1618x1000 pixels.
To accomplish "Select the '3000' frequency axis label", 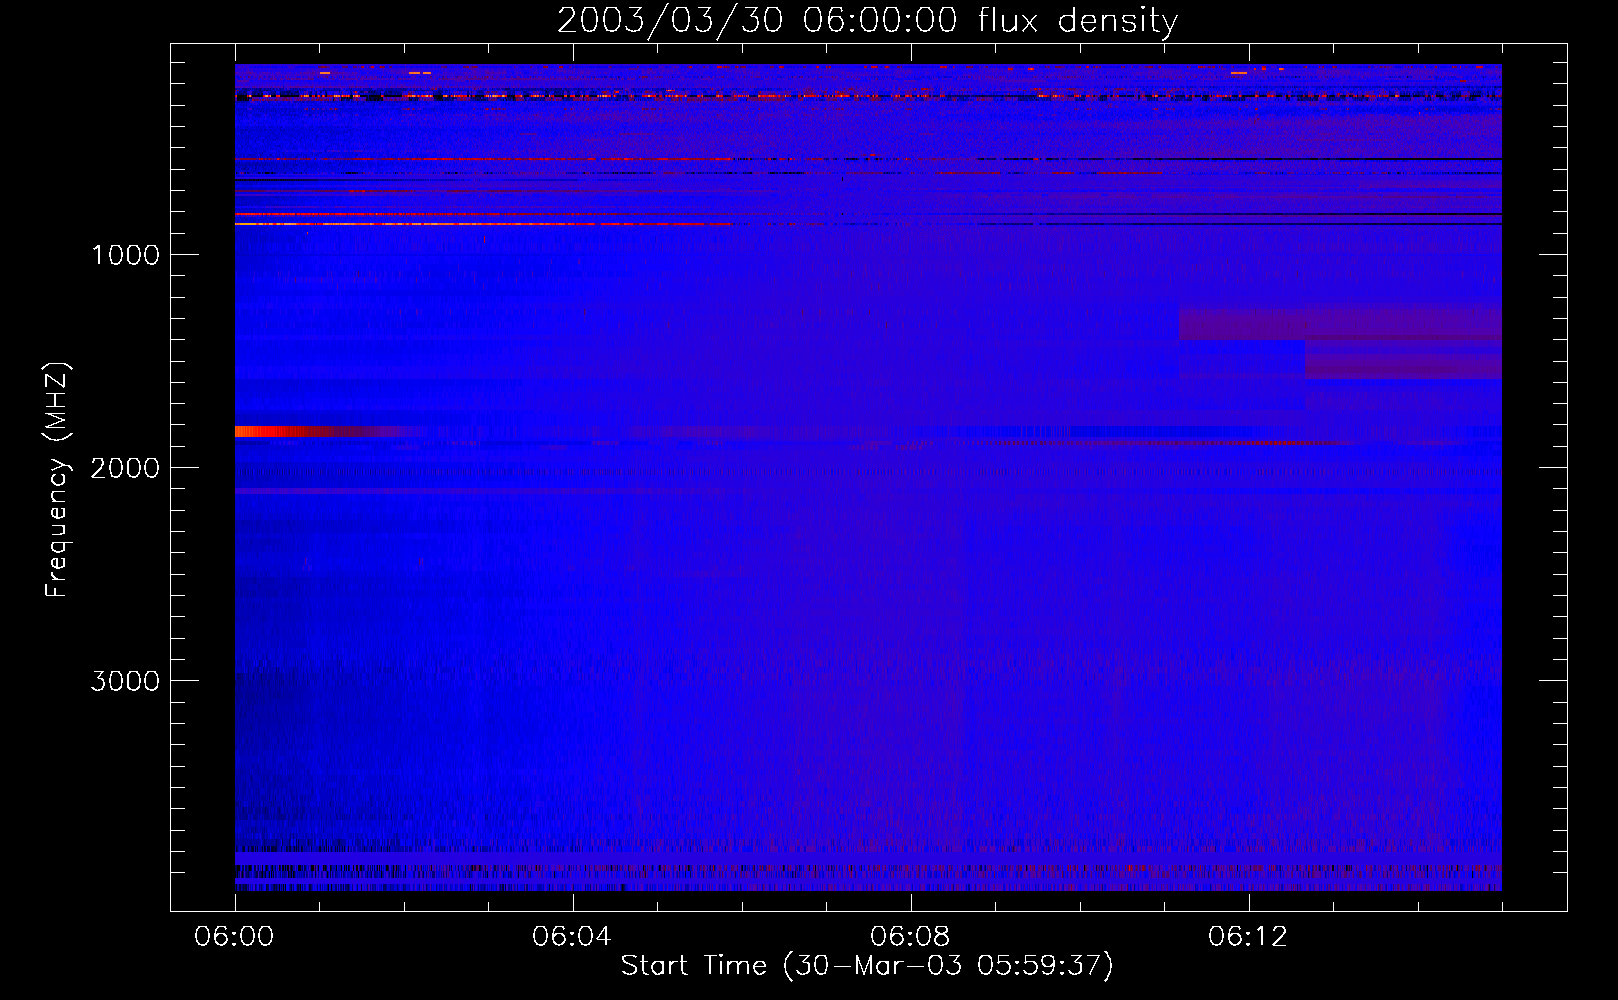I will click(x=125, y=681).
